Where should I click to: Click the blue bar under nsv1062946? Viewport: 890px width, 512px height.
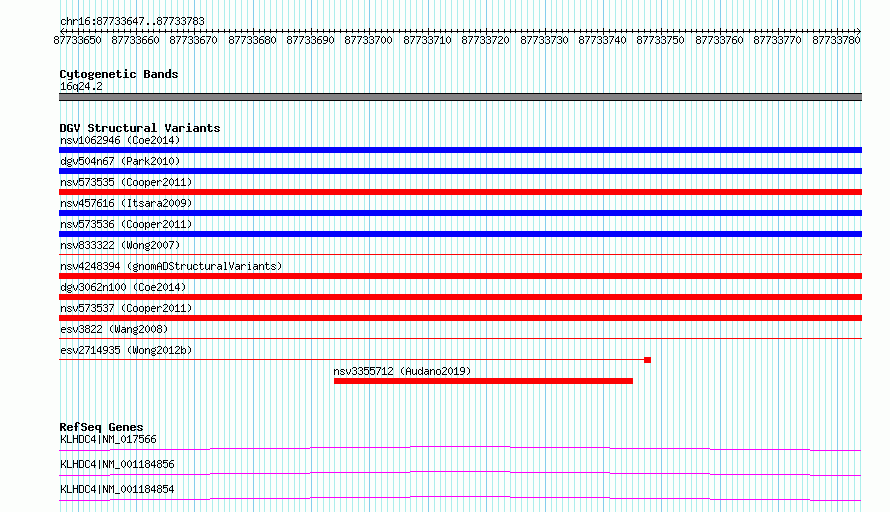(460, 150)
